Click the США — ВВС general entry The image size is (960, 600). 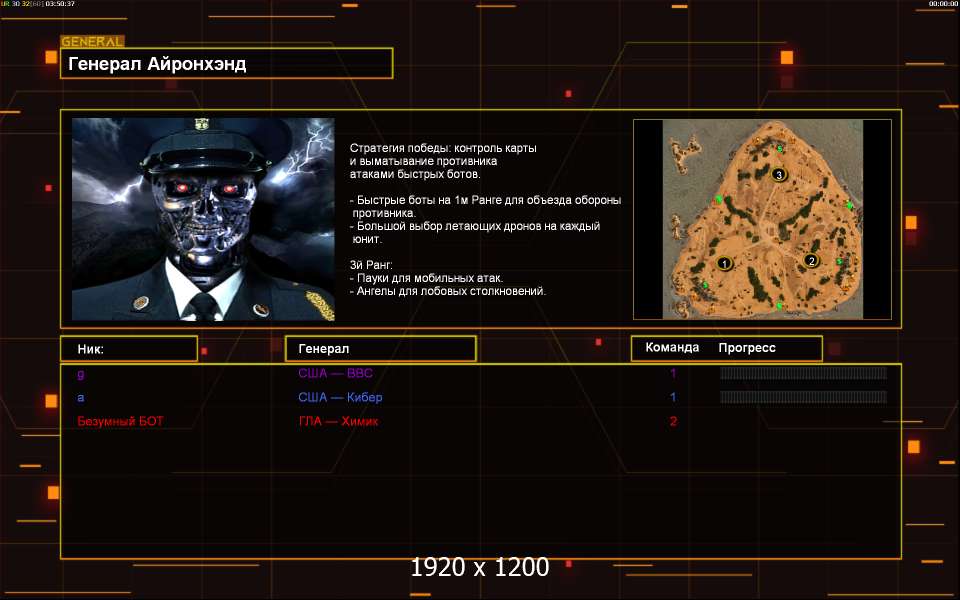[336, 373]
